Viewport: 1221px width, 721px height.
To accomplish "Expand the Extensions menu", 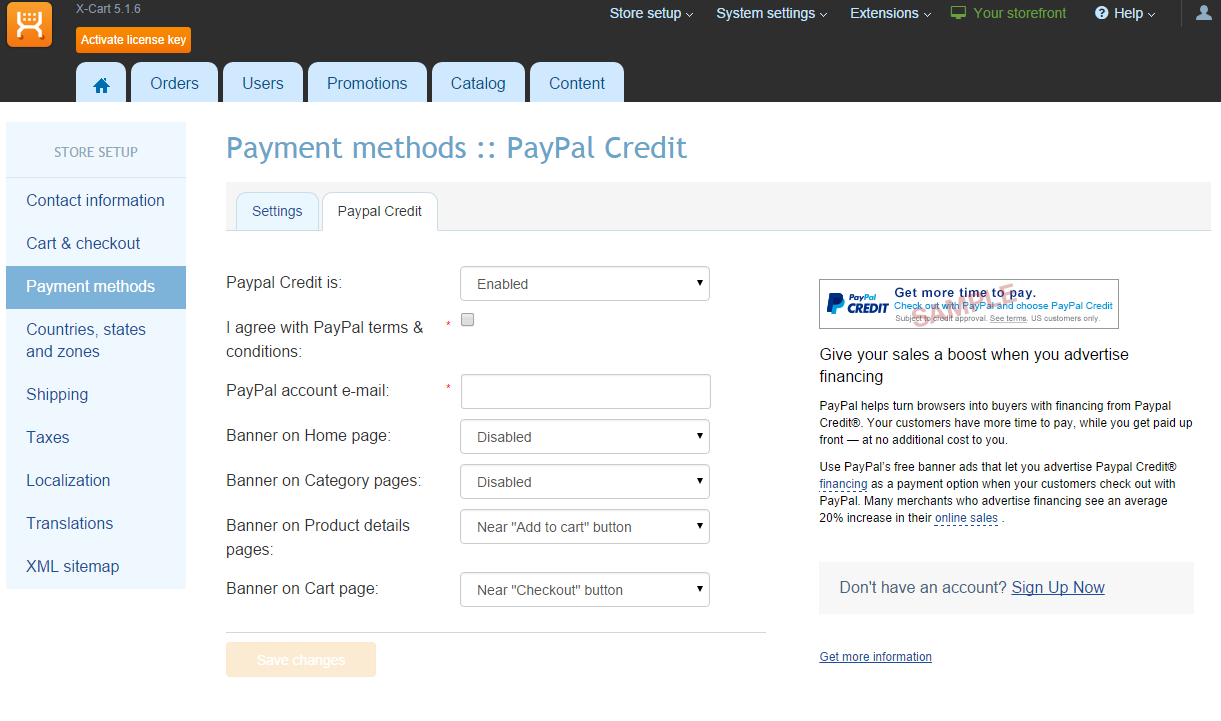I will coord(890,13).
